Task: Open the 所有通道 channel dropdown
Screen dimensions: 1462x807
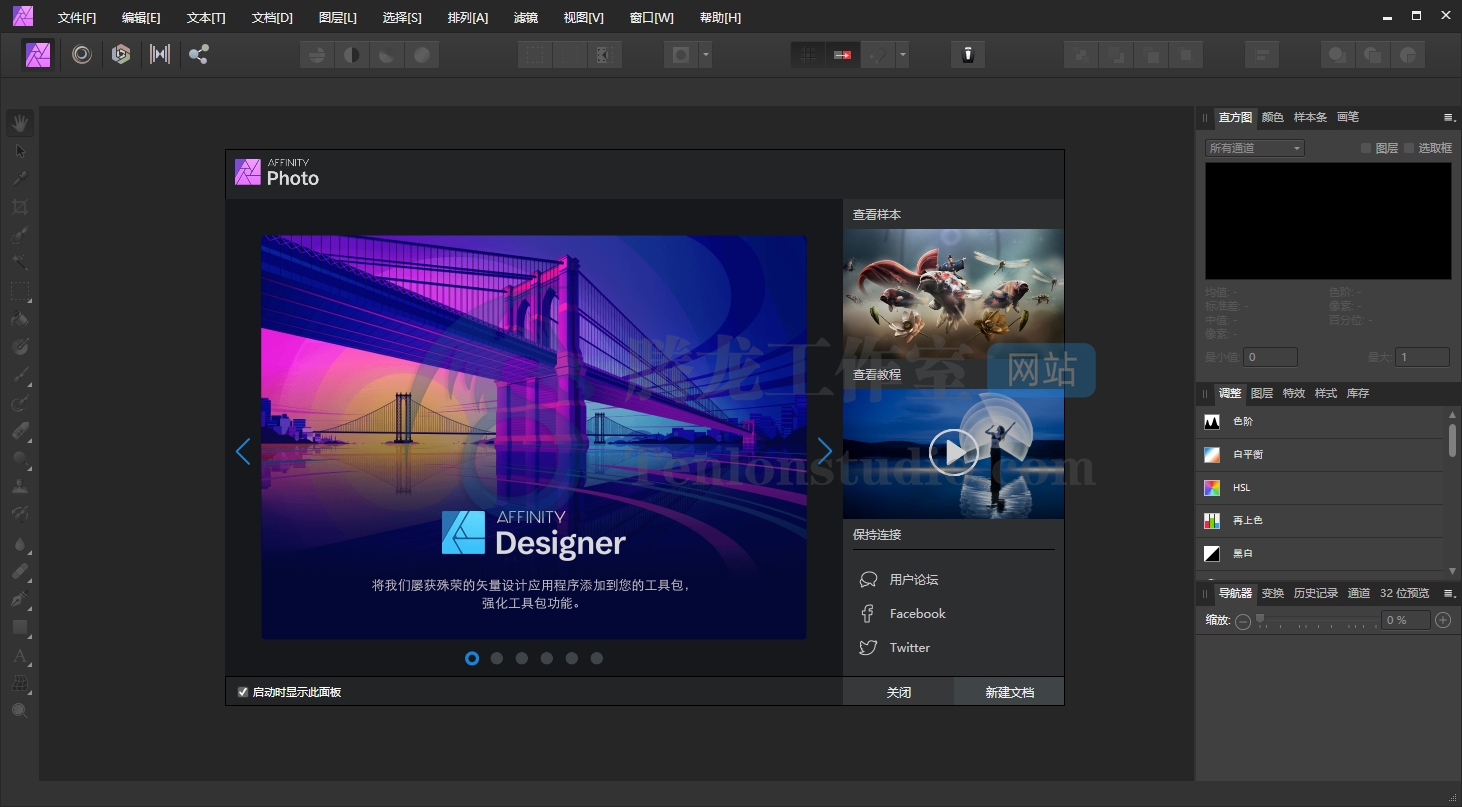Action: 1255,148
